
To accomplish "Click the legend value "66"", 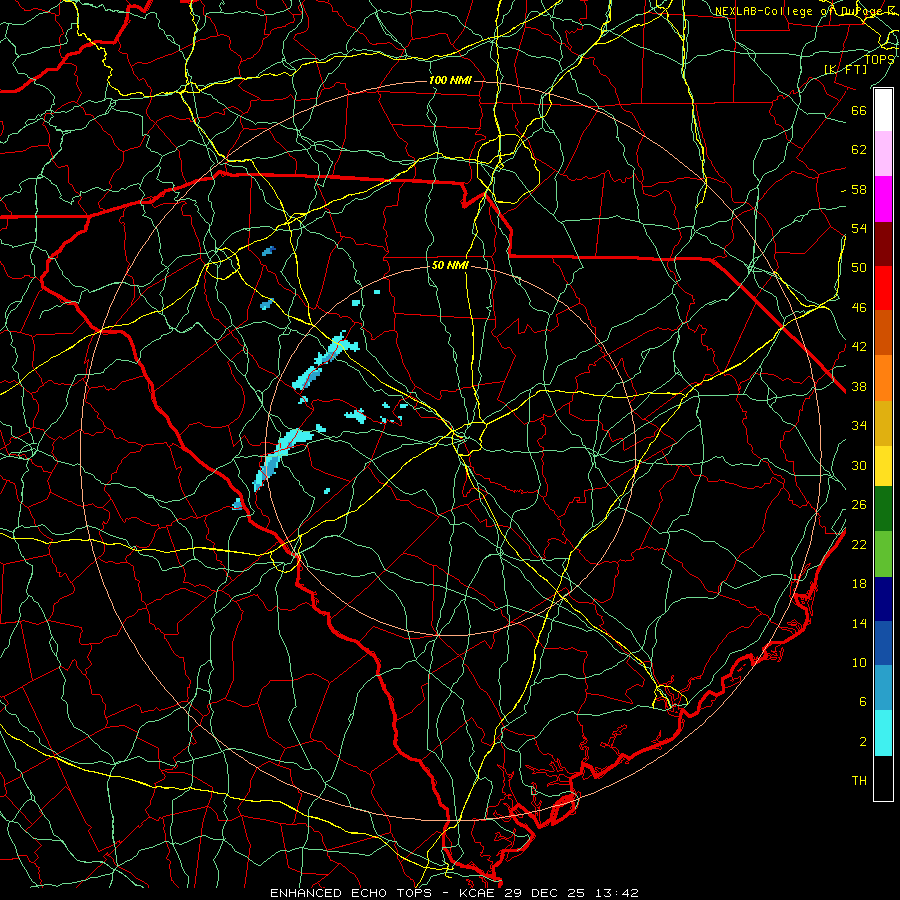I will pyautogui.click(x=859, y=110).
